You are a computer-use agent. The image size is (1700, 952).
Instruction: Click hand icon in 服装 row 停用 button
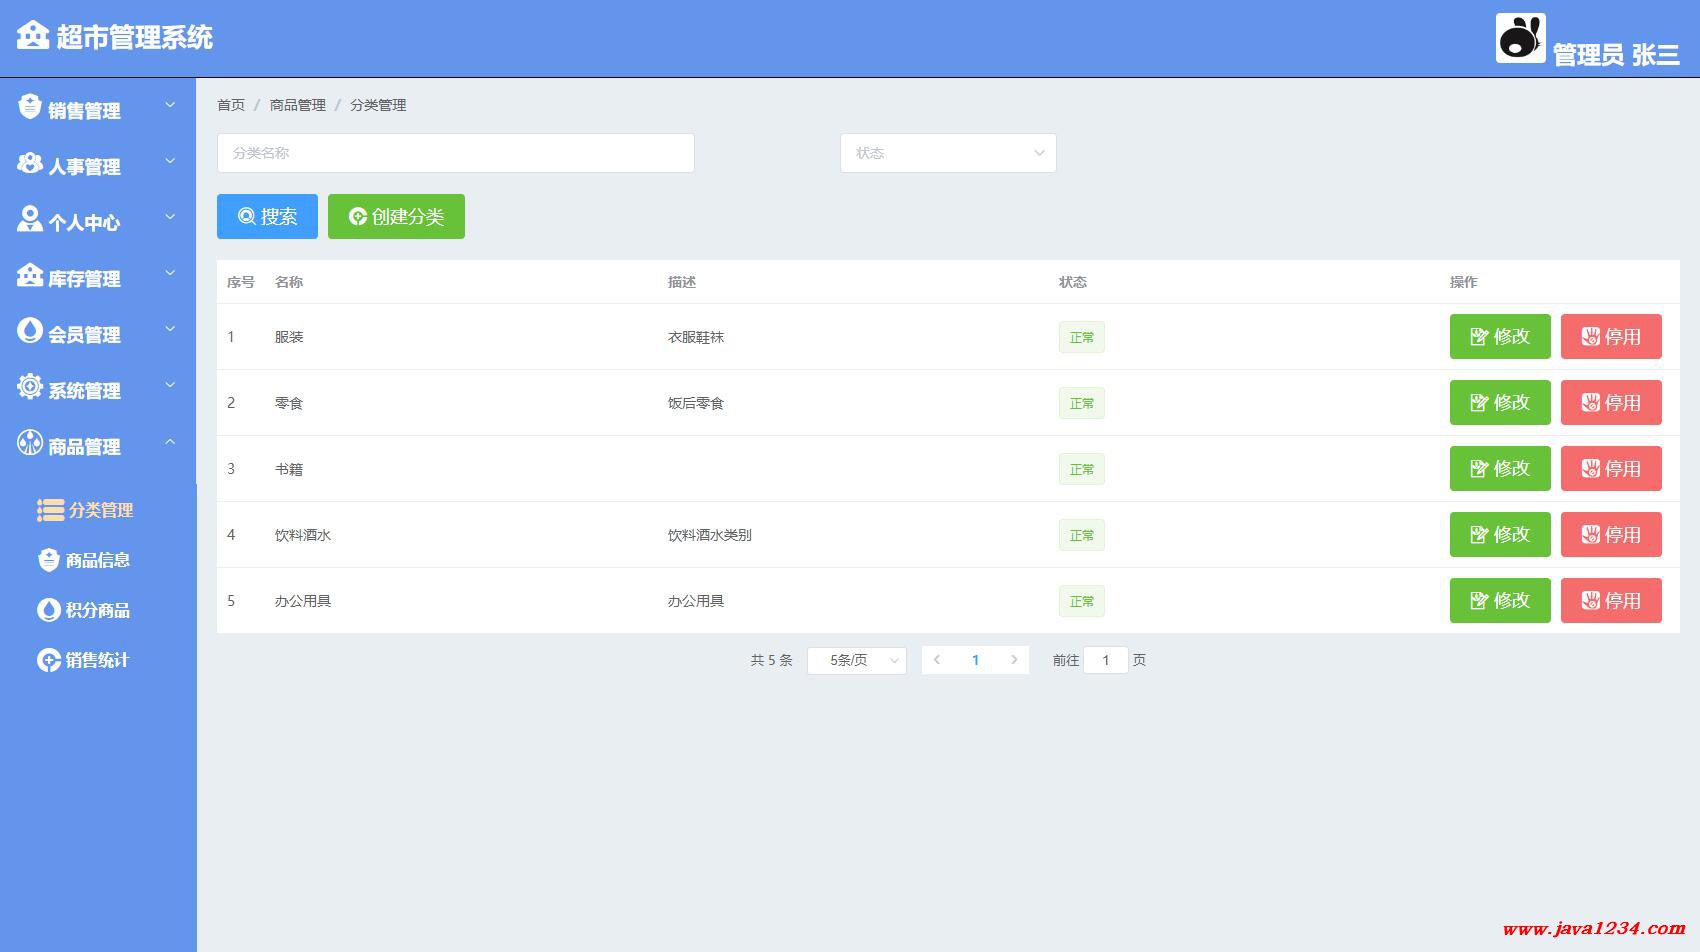coord(1590,337)
